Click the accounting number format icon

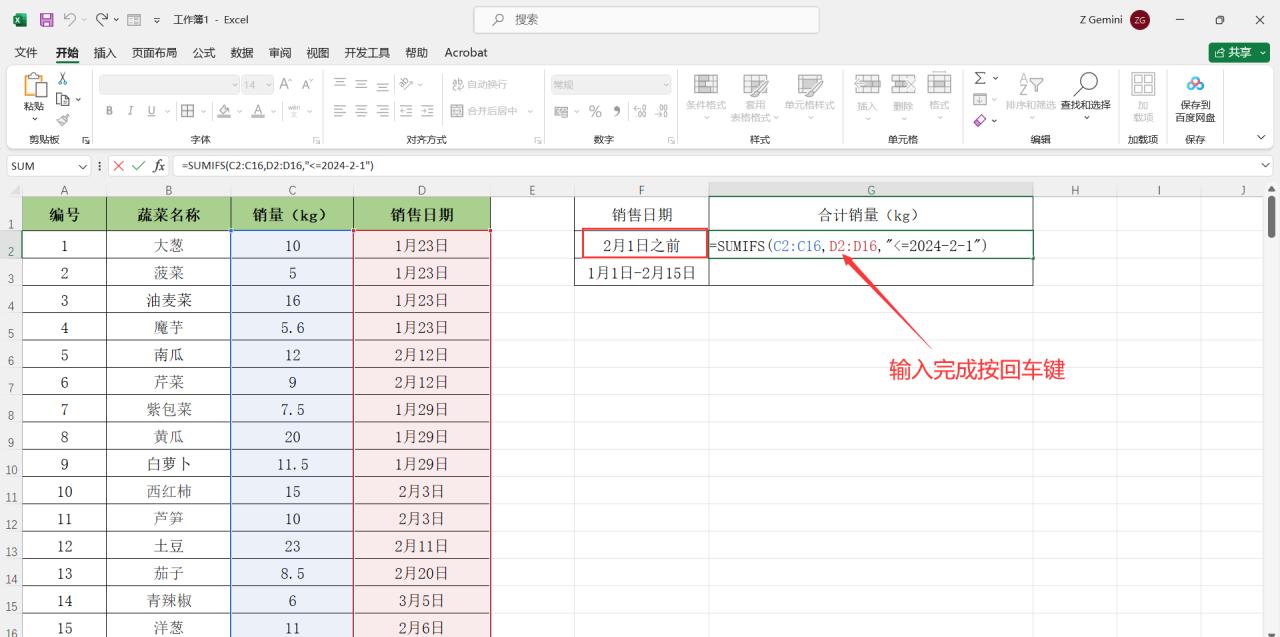pos(561,111)
